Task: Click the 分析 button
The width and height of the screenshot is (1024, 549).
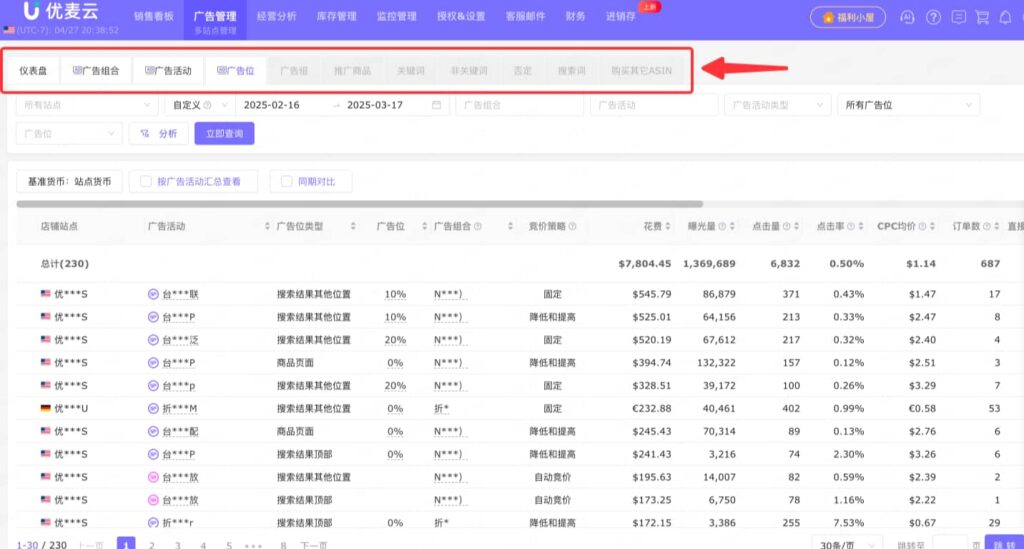Action: (159, 134)
